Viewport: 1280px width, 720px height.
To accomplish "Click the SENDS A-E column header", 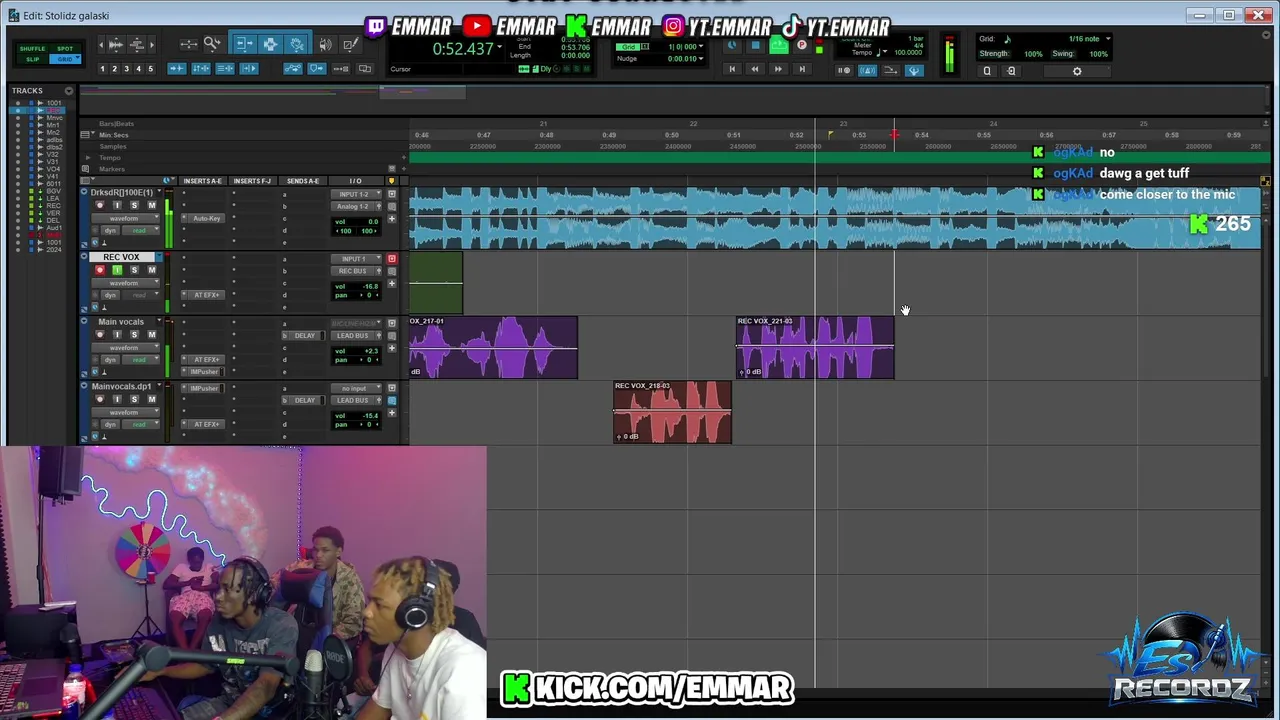I will click(303, 181).
